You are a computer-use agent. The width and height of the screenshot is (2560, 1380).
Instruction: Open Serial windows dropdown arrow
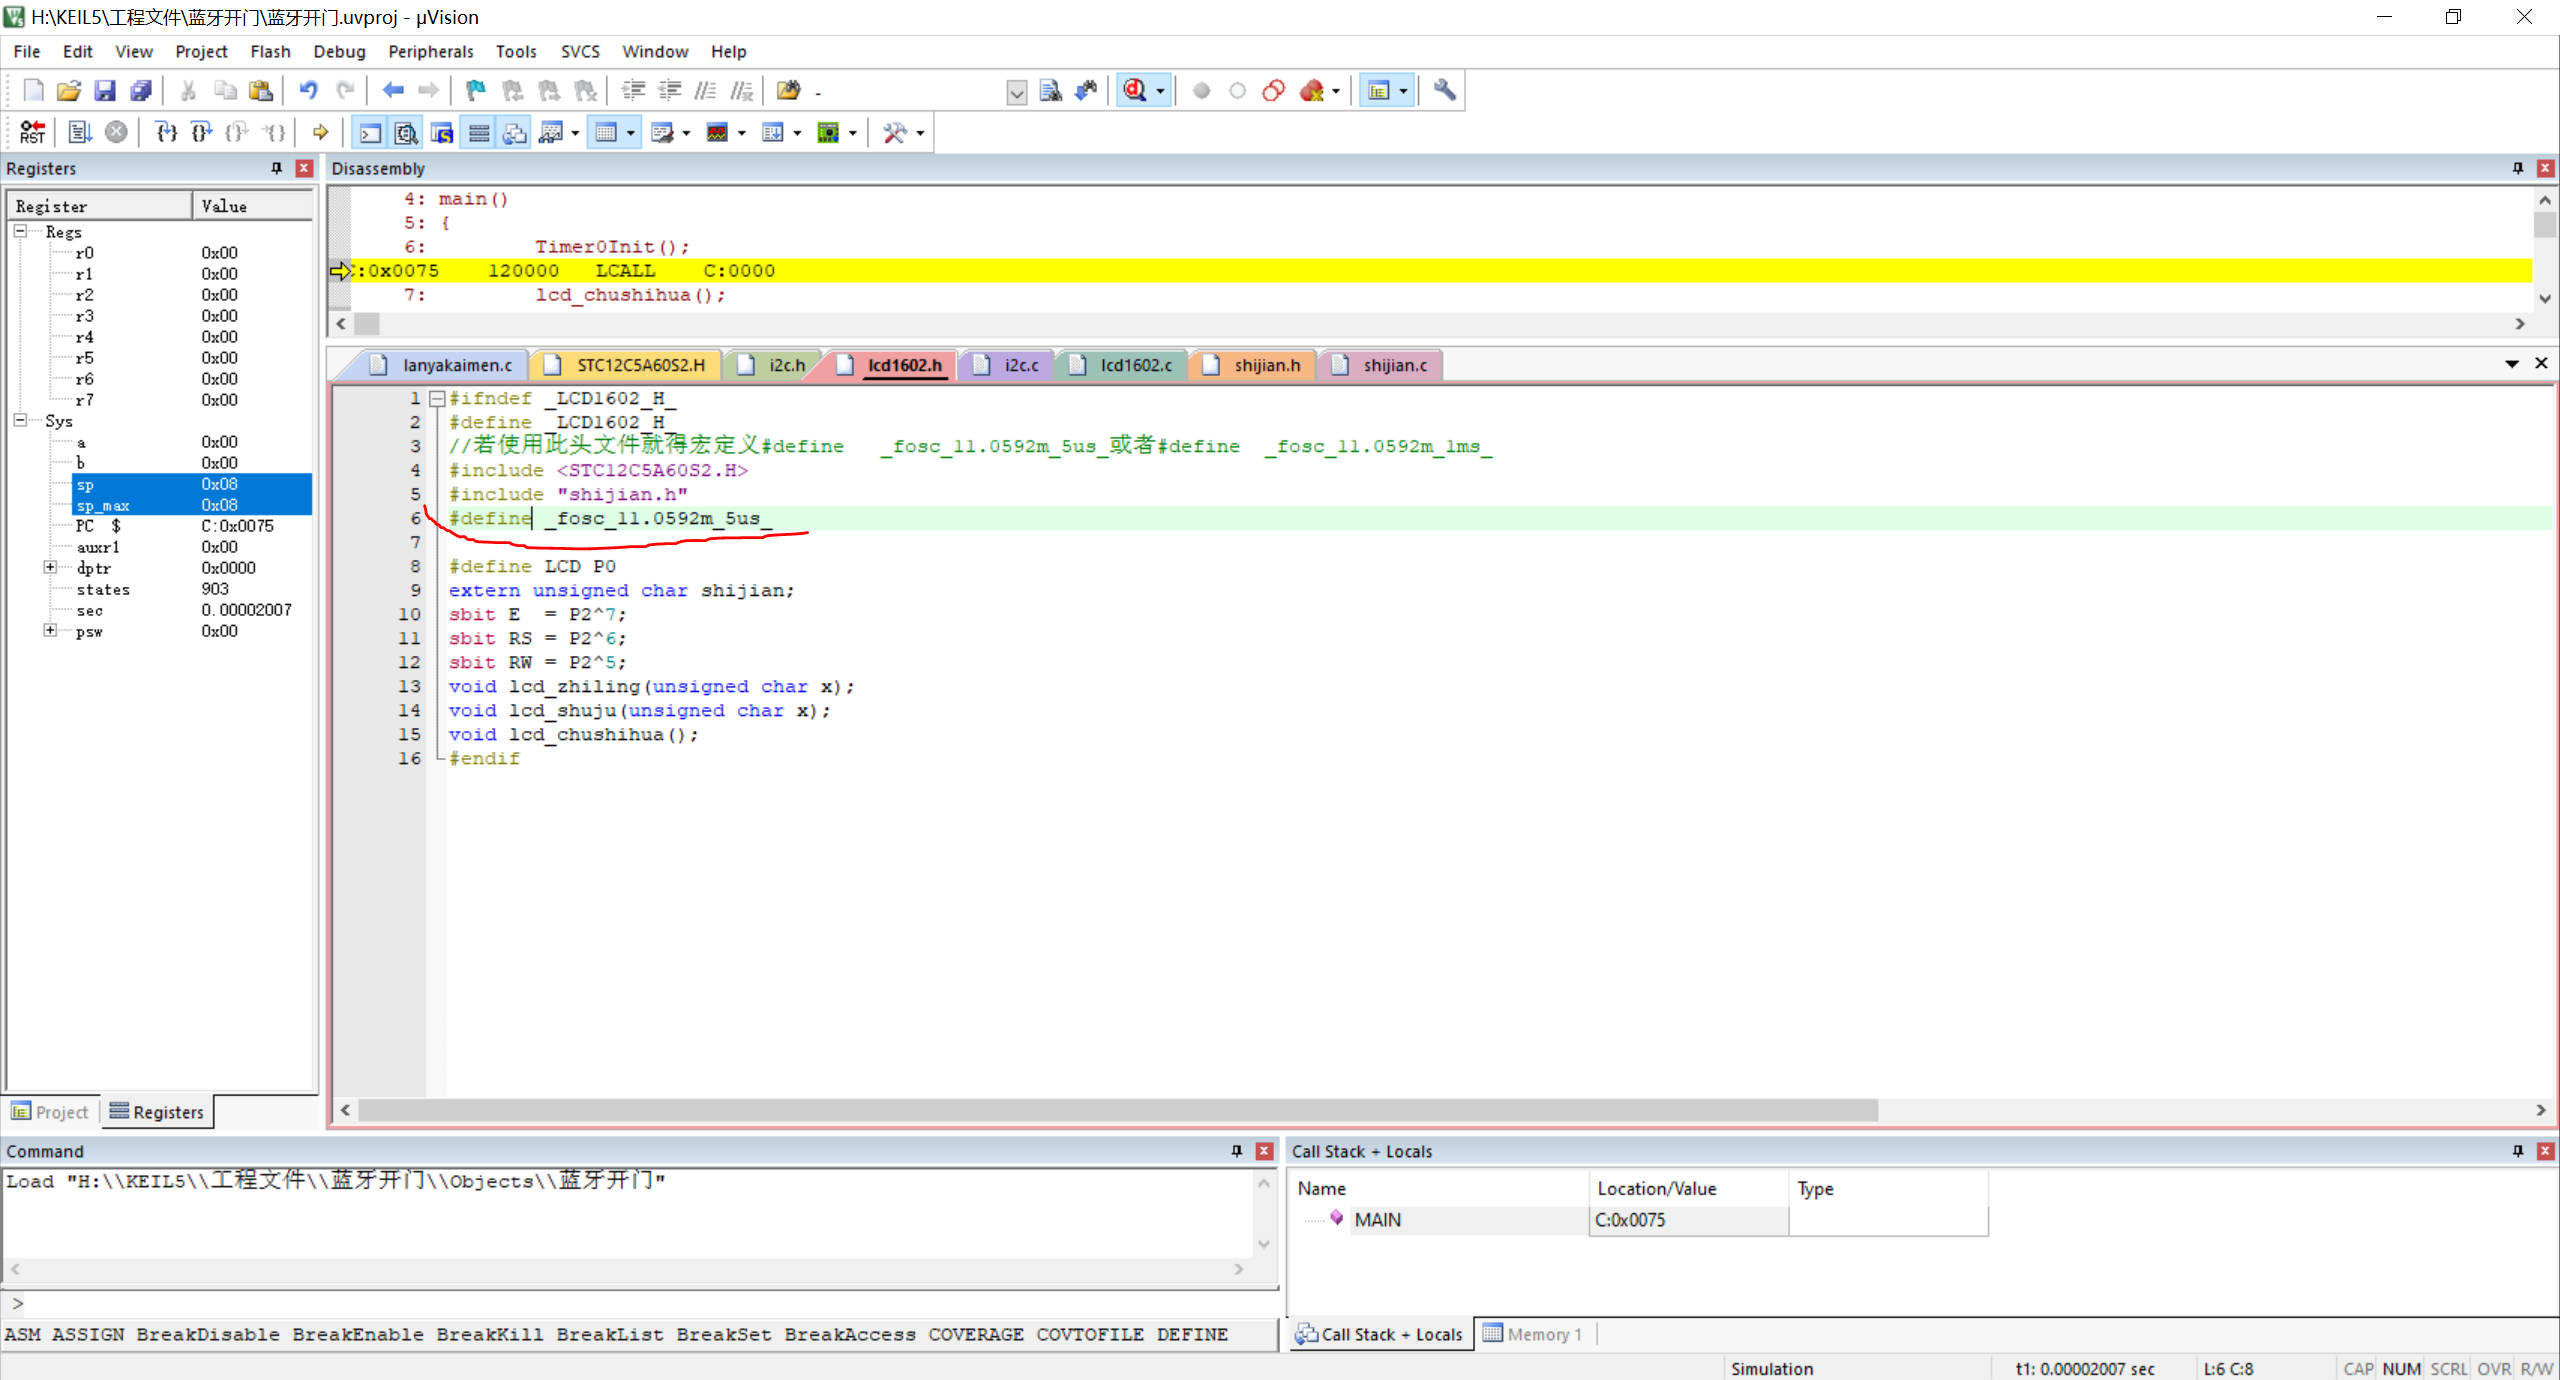click(686, 133)
